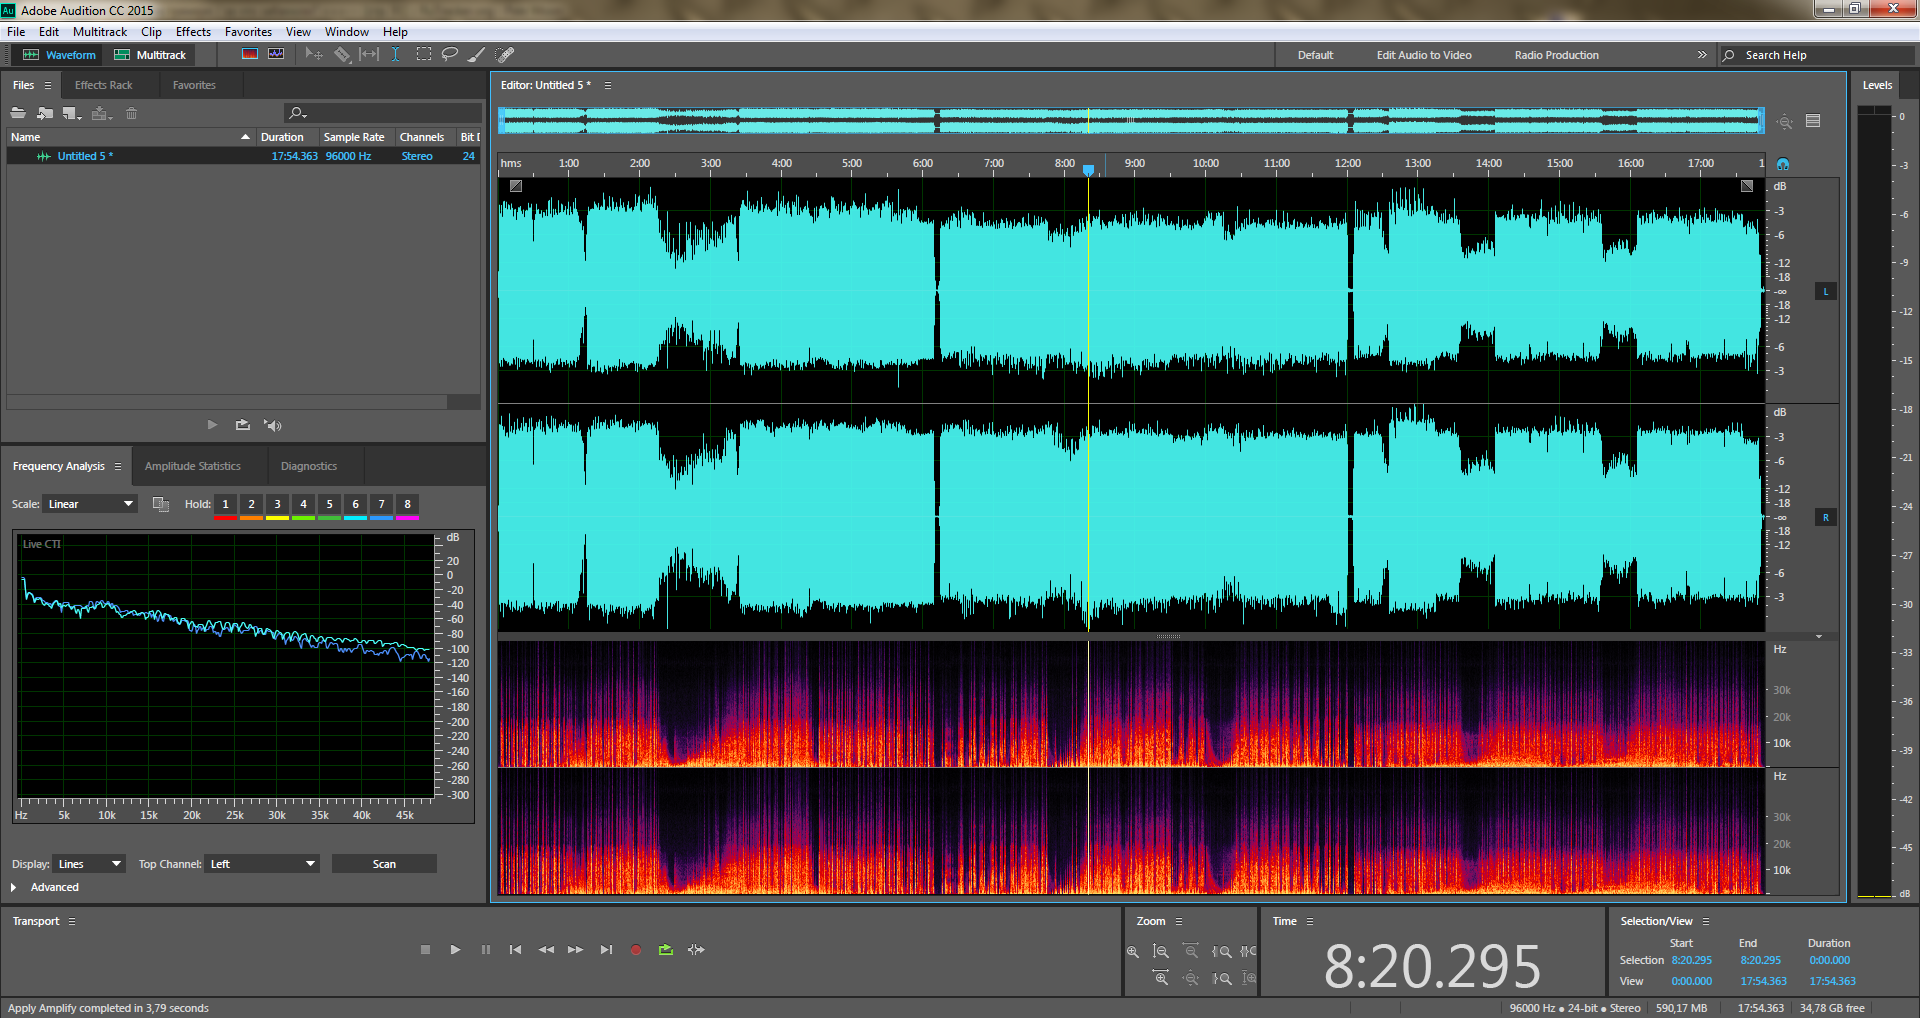1920x1018 pixels.
Task: Click the Record button in Transport
Action: point(635,950)
